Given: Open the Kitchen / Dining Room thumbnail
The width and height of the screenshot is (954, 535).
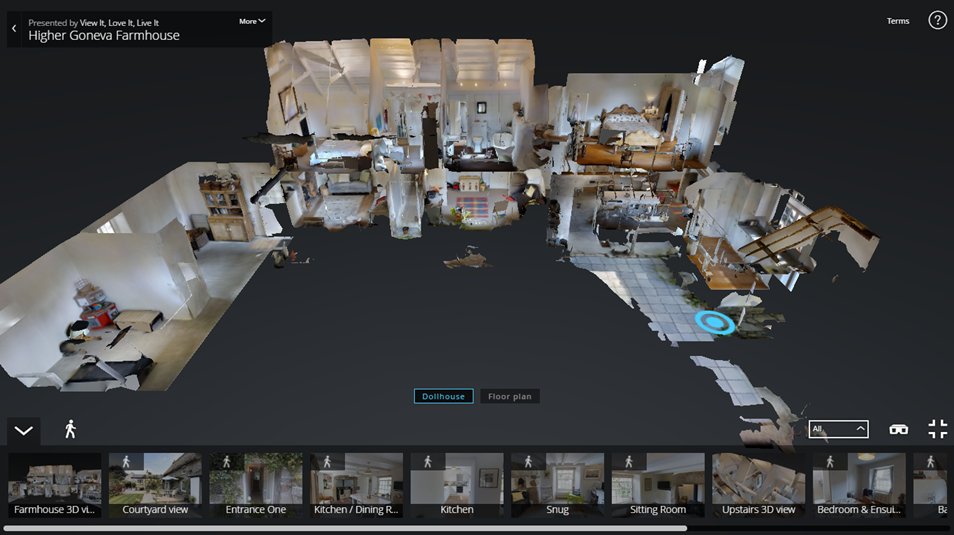Looking at the screenshot, I should click(356, 485).
